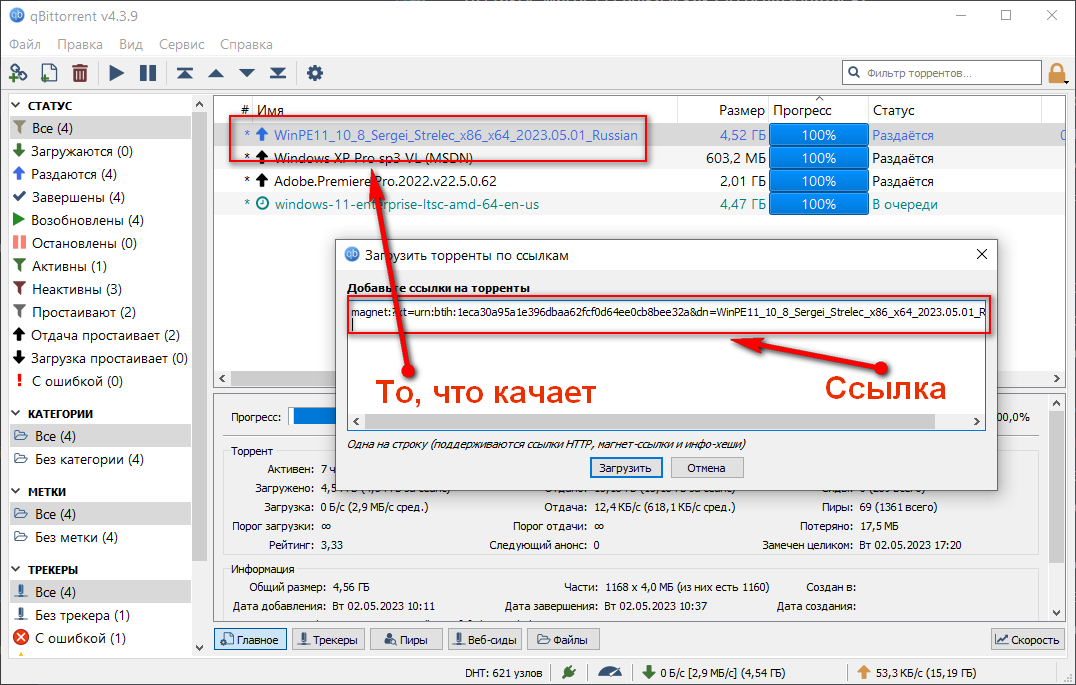The width and height of the screenshot is (1076, 685).
Task: Click the Загрузить button in dialog
Action: click(625, 467)
